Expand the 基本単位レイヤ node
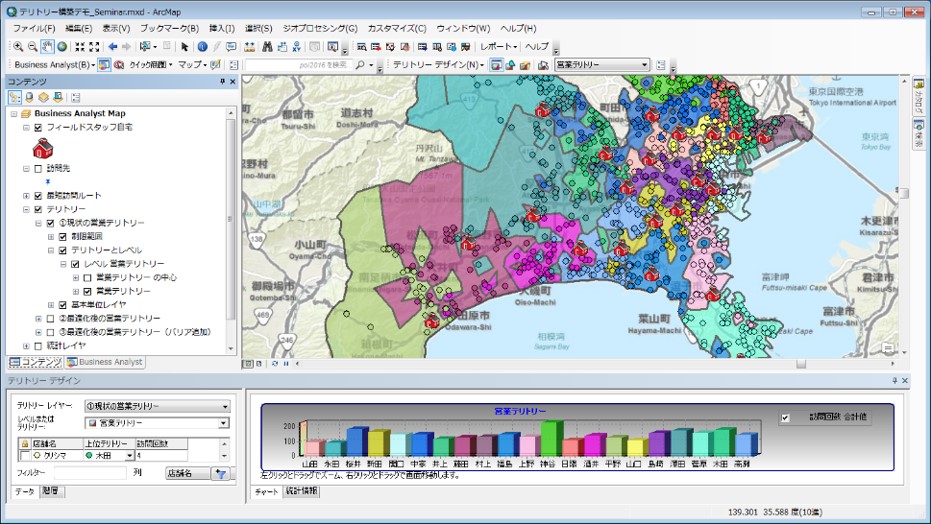The image size is (931, 524). [x=51, y=305]
